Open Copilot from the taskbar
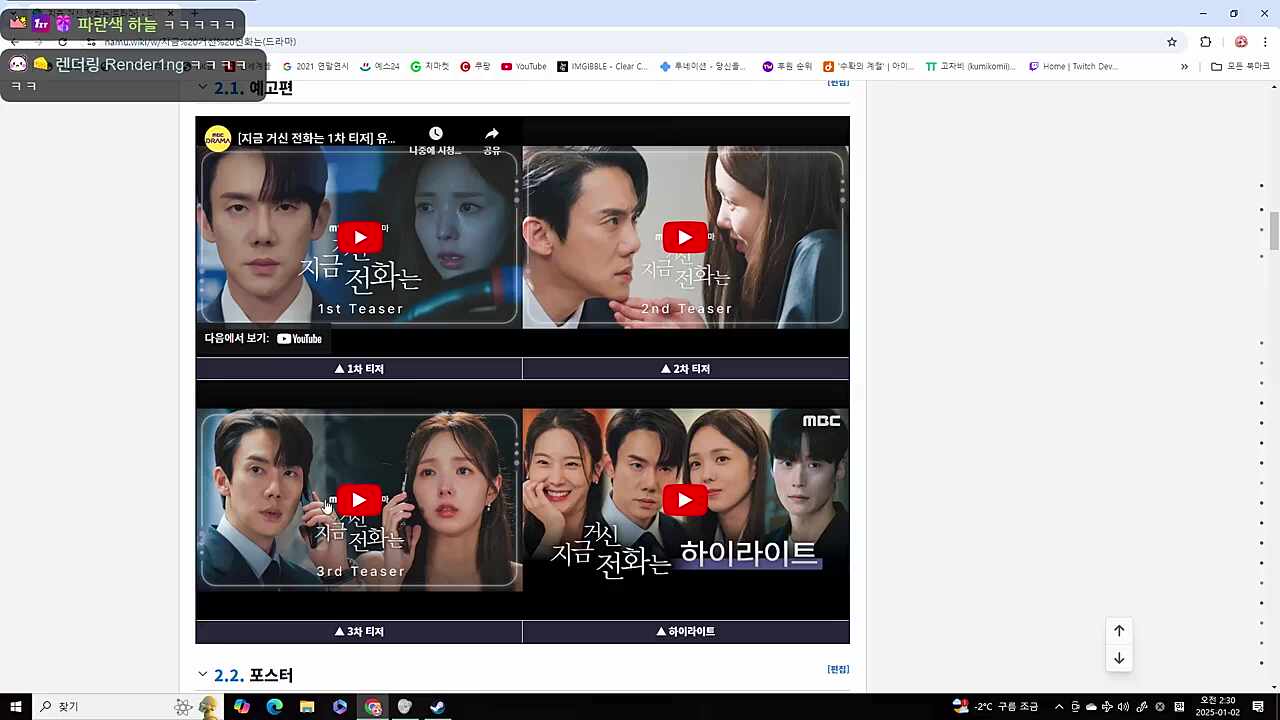The width and height of the screenshot is (1280, 720). click(x=241, y=707)
